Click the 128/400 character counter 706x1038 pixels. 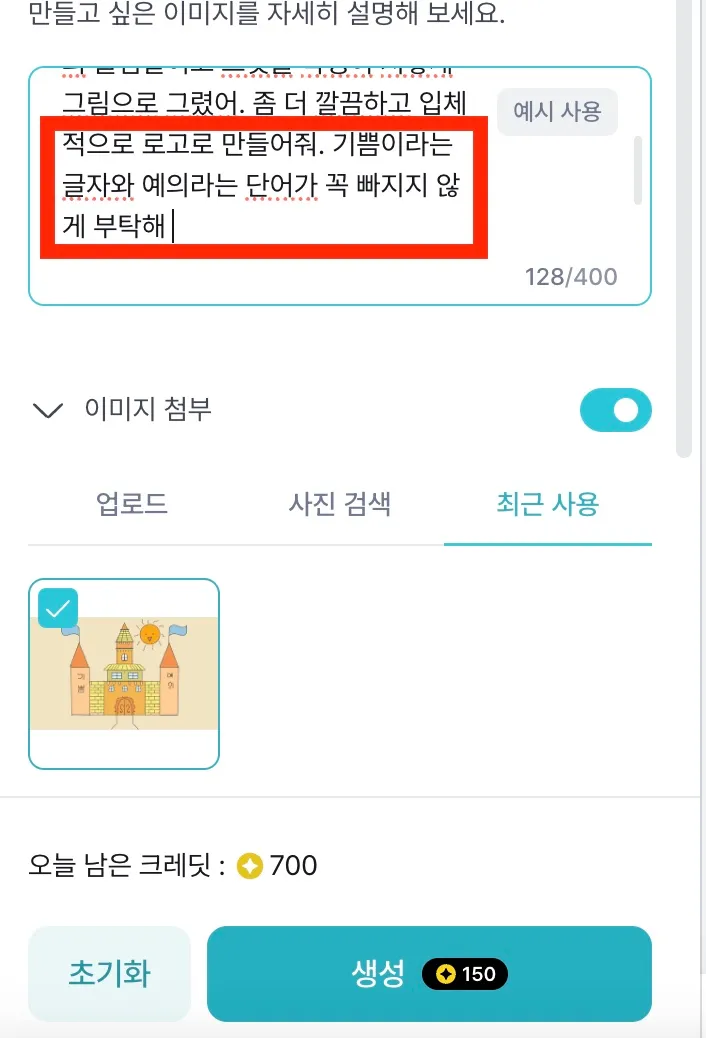[x=571, y=277]
